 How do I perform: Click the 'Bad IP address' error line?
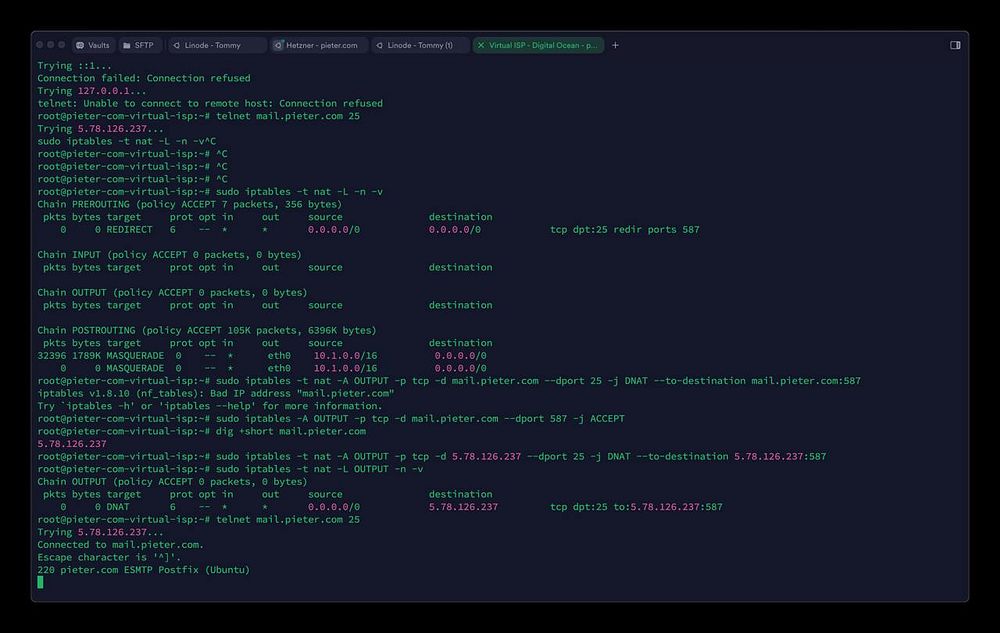216,393
